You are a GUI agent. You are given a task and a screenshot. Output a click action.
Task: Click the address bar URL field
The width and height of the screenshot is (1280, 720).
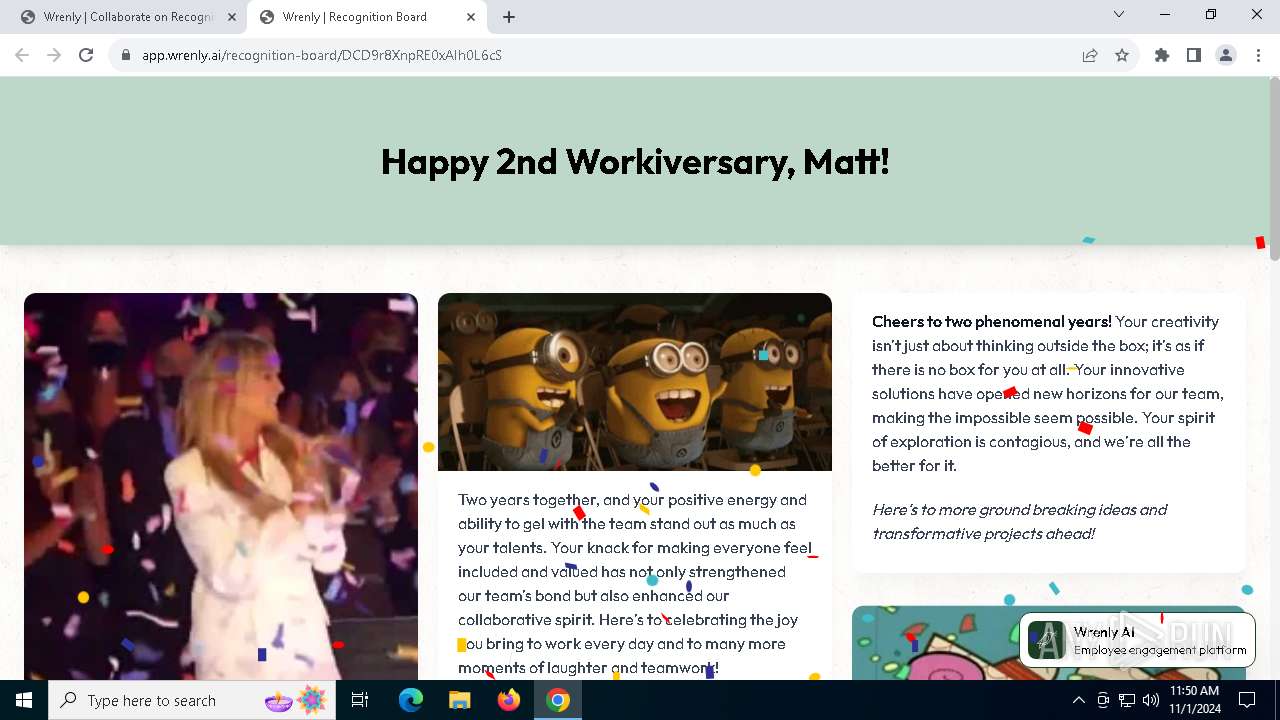(600, 55)
